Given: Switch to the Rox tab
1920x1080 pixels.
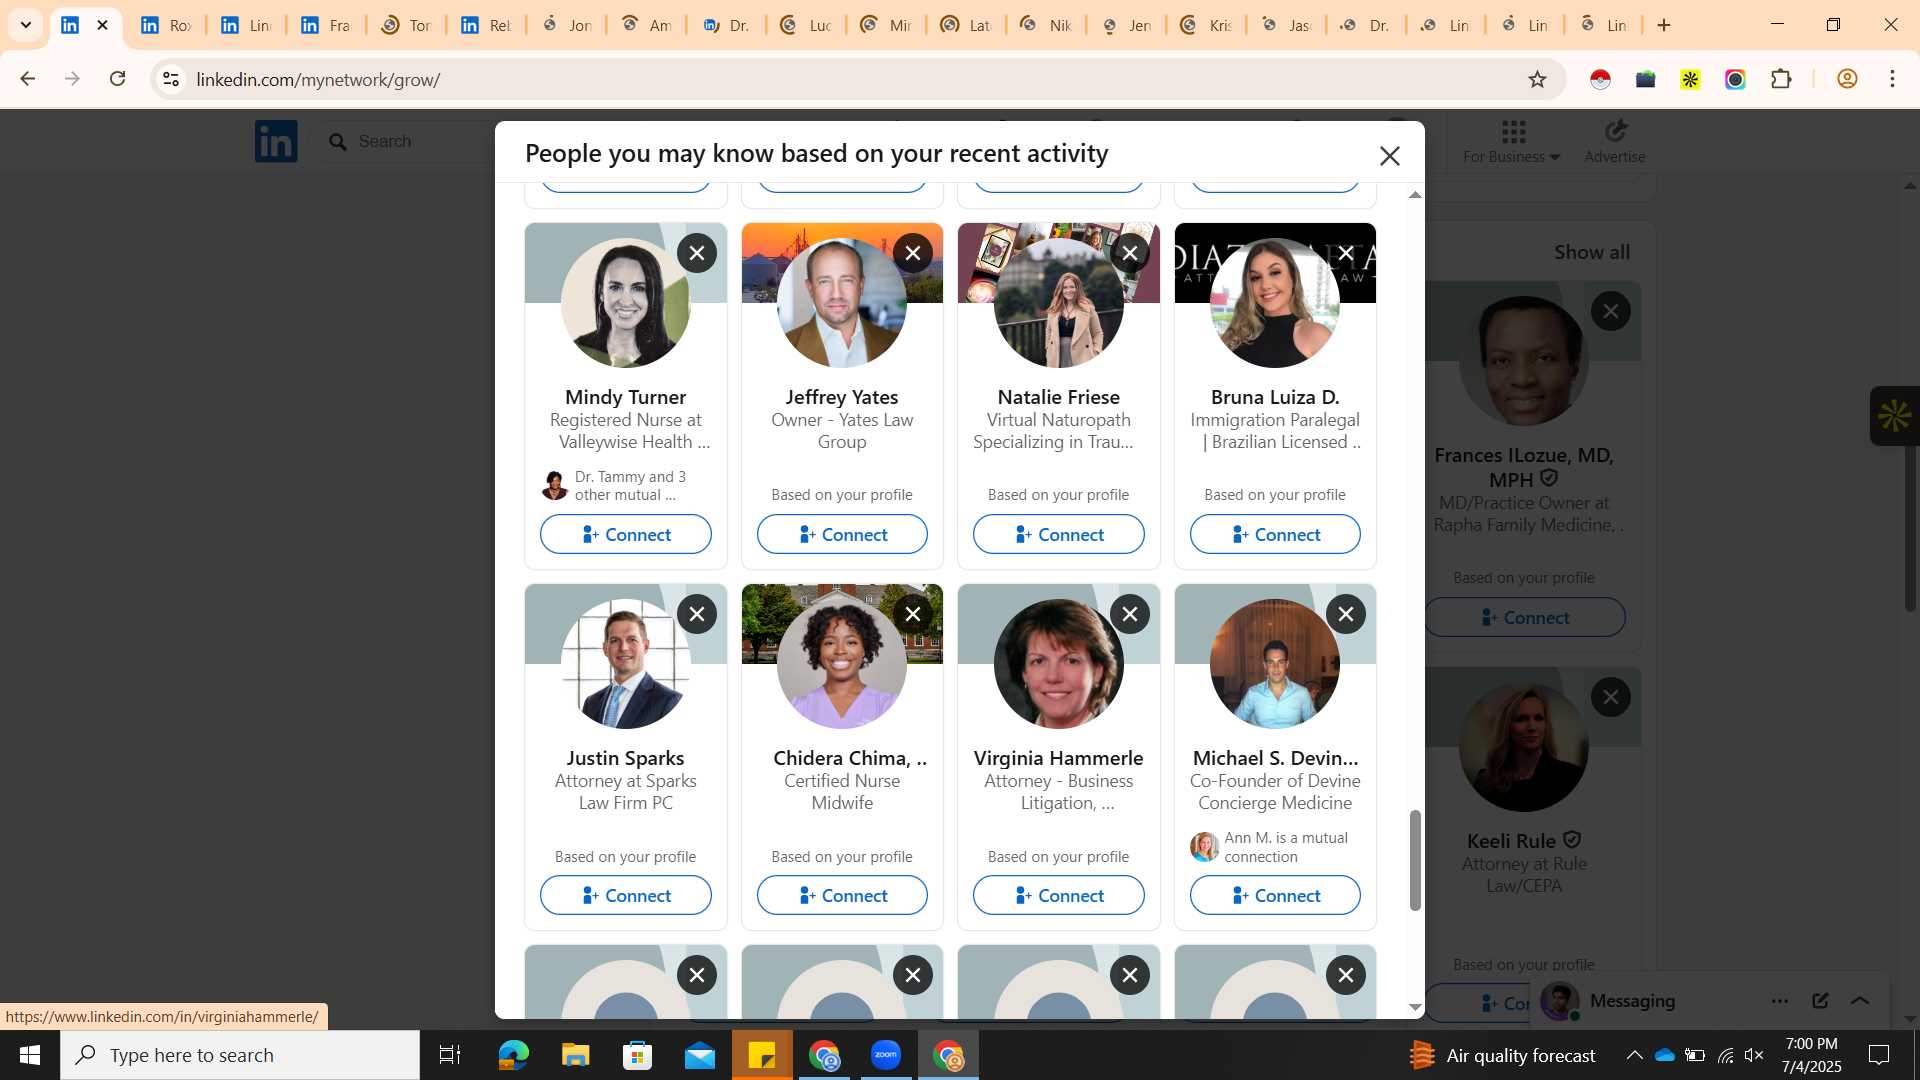Looking at the screenshot, I should (166, 25).
